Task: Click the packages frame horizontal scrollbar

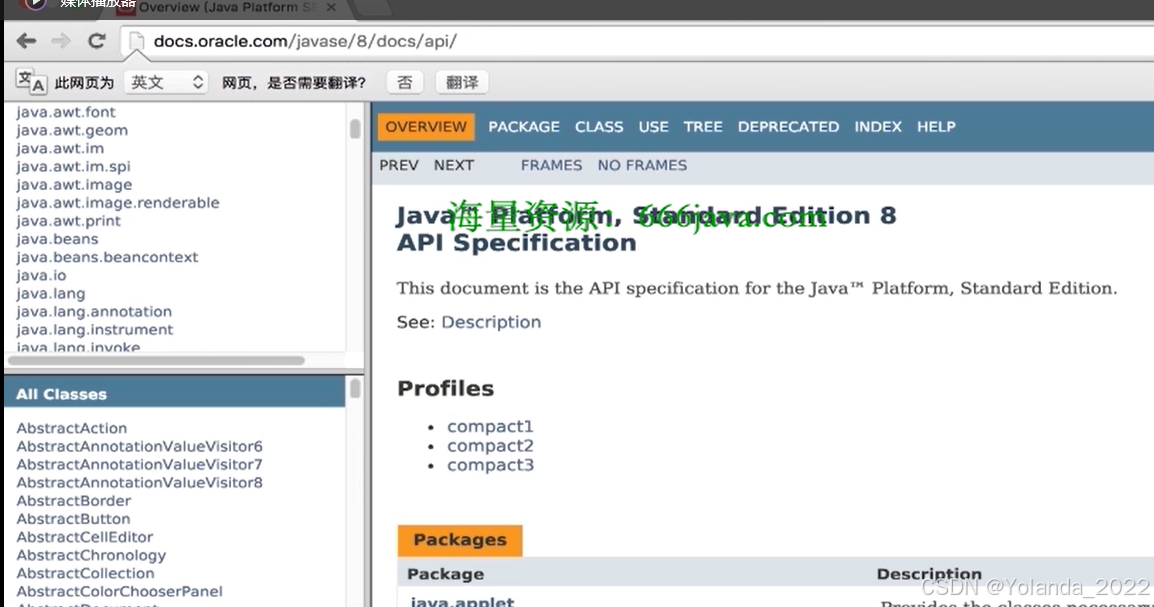Action: [156, 361]
